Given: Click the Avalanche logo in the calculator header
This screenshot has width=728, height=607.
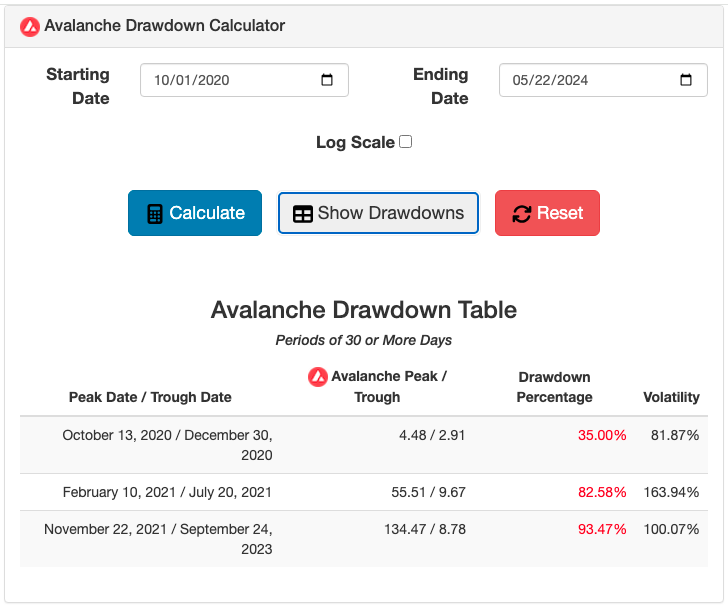Looking at the screenshot, I should (30, 26).
